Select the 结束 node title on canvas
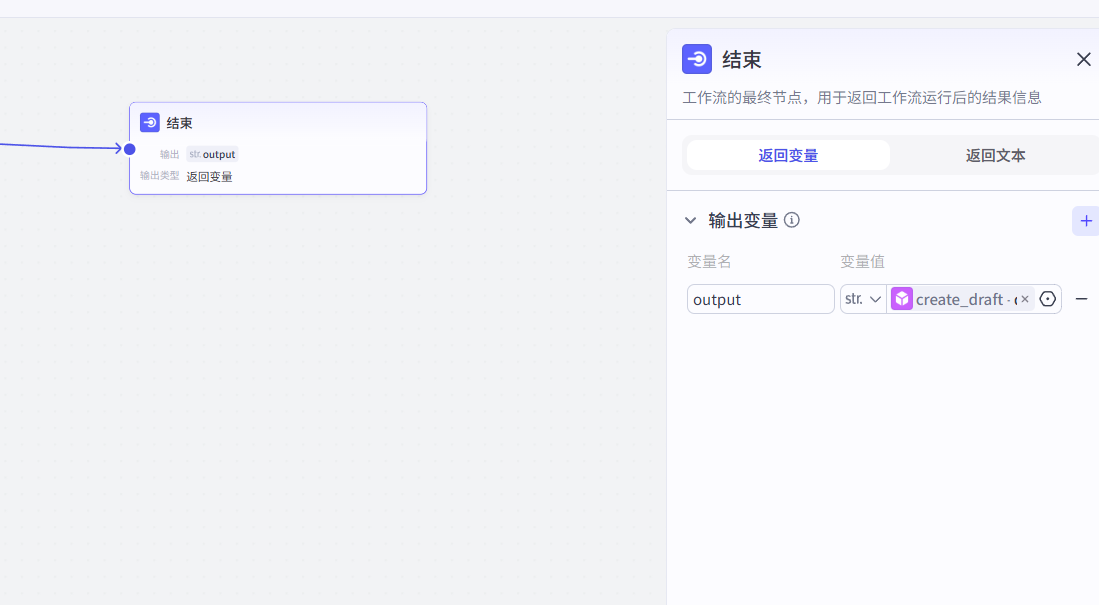The image size is (1099, 605). pyautogui.click(x=180, y=123)
